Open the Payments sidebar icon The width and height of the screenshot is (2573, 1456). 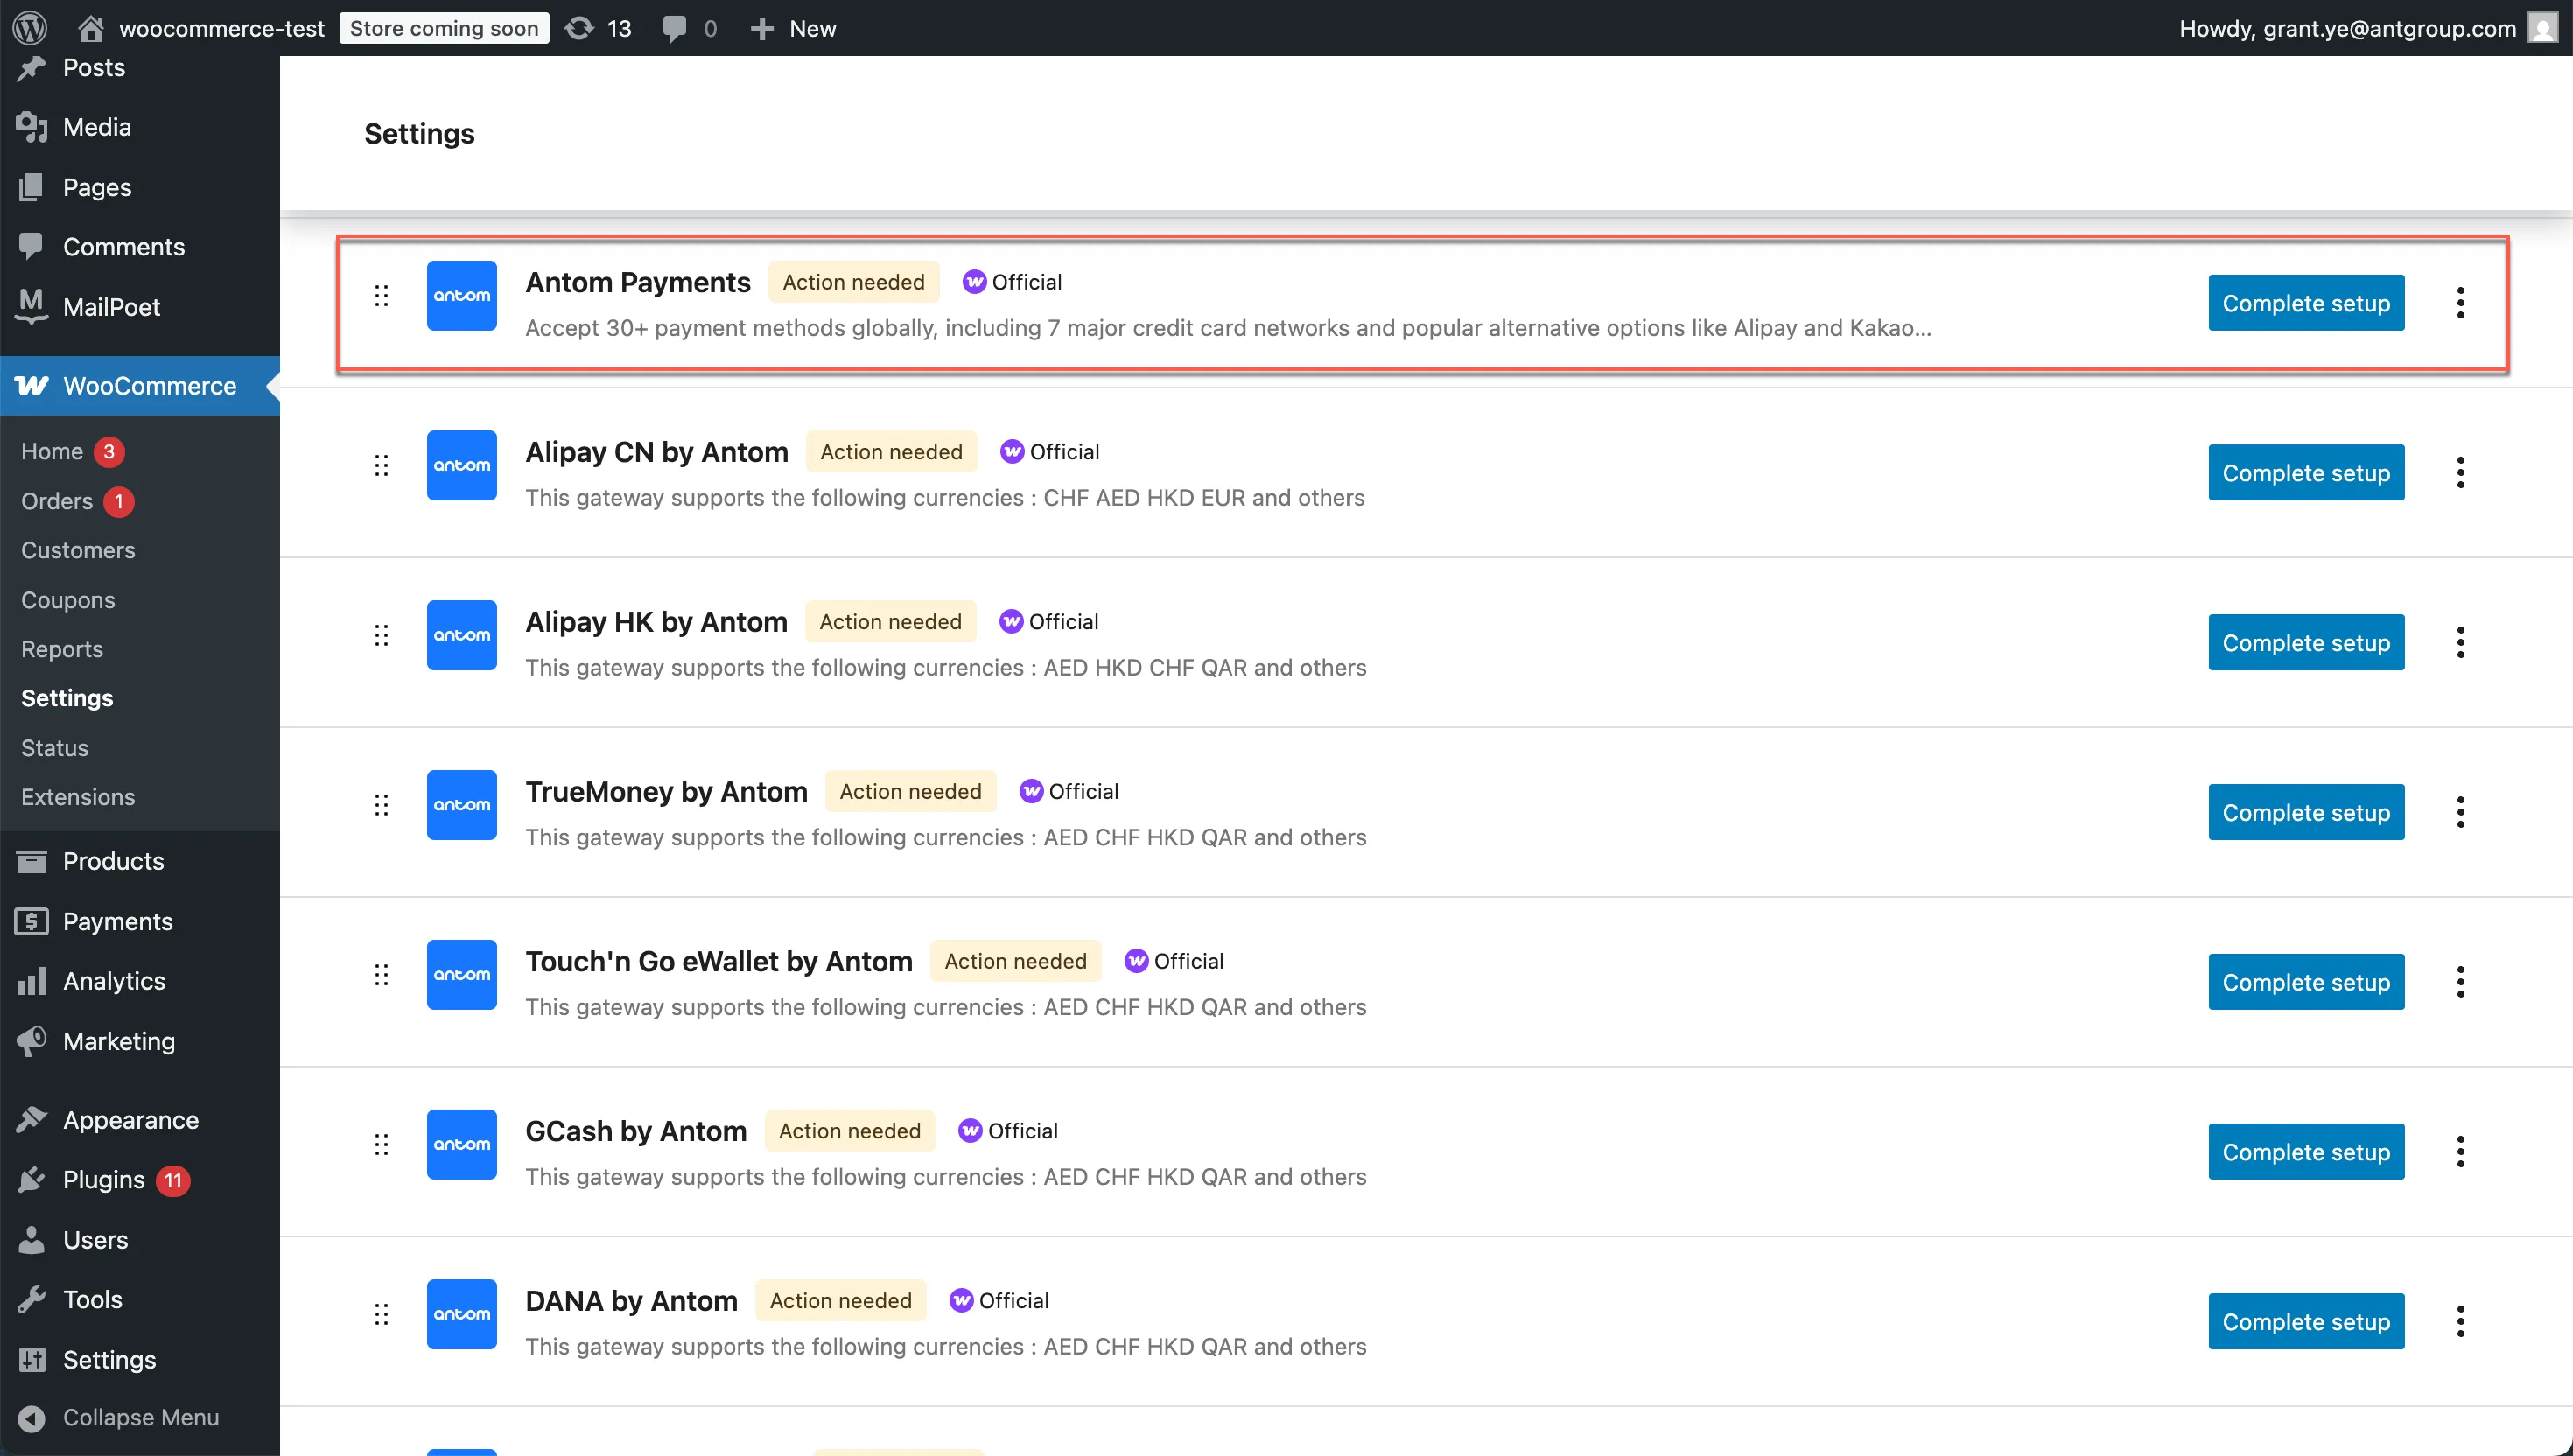pyautogui.click(x=32, y=921)
